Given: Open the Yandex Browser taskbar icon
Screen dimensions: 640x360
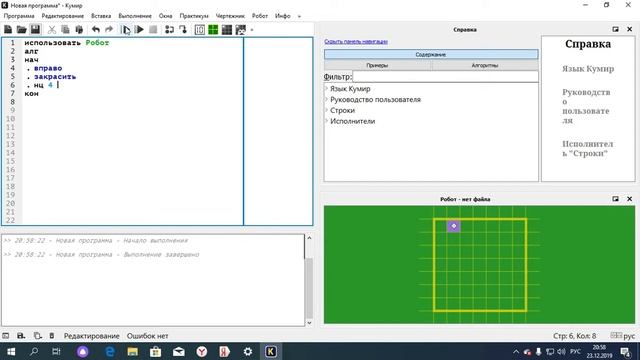Looking at the screenshot, I should (x=202, y=351).
